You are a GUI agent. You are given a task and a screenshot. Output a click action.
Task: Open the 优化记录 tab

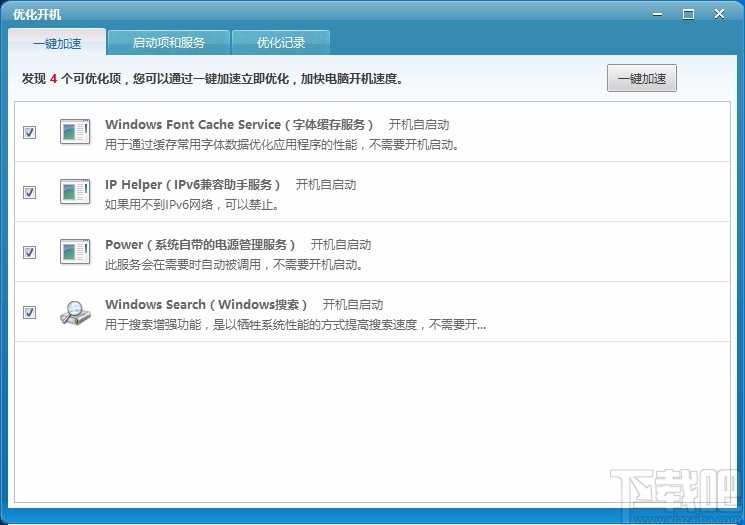point(281,43)
